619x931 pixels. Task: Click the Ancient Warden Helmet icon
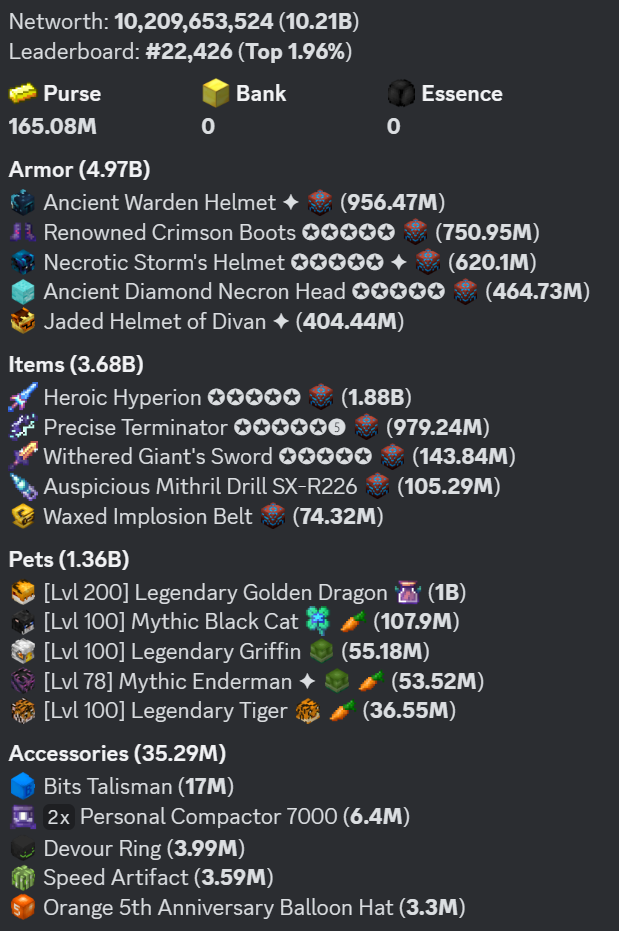(x=22, y=203)
